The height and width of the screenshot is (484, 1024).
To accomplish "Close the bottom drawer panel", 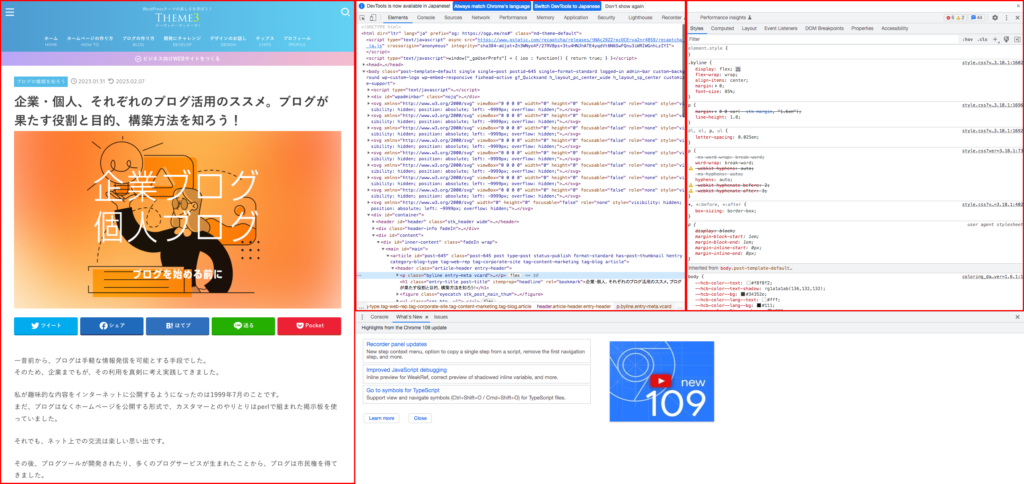I will coord(1017,316).
